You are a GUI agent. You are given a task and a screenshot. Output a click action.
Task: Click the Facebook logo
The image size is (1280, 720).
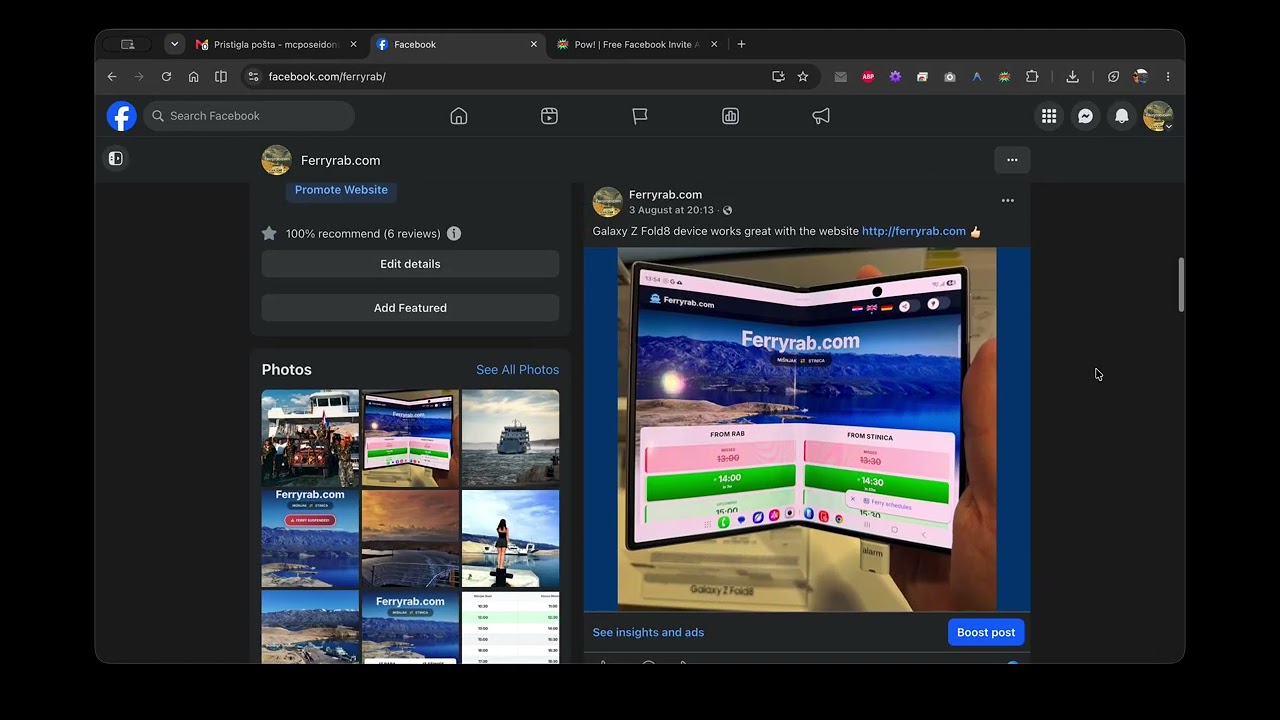point(122,116)
